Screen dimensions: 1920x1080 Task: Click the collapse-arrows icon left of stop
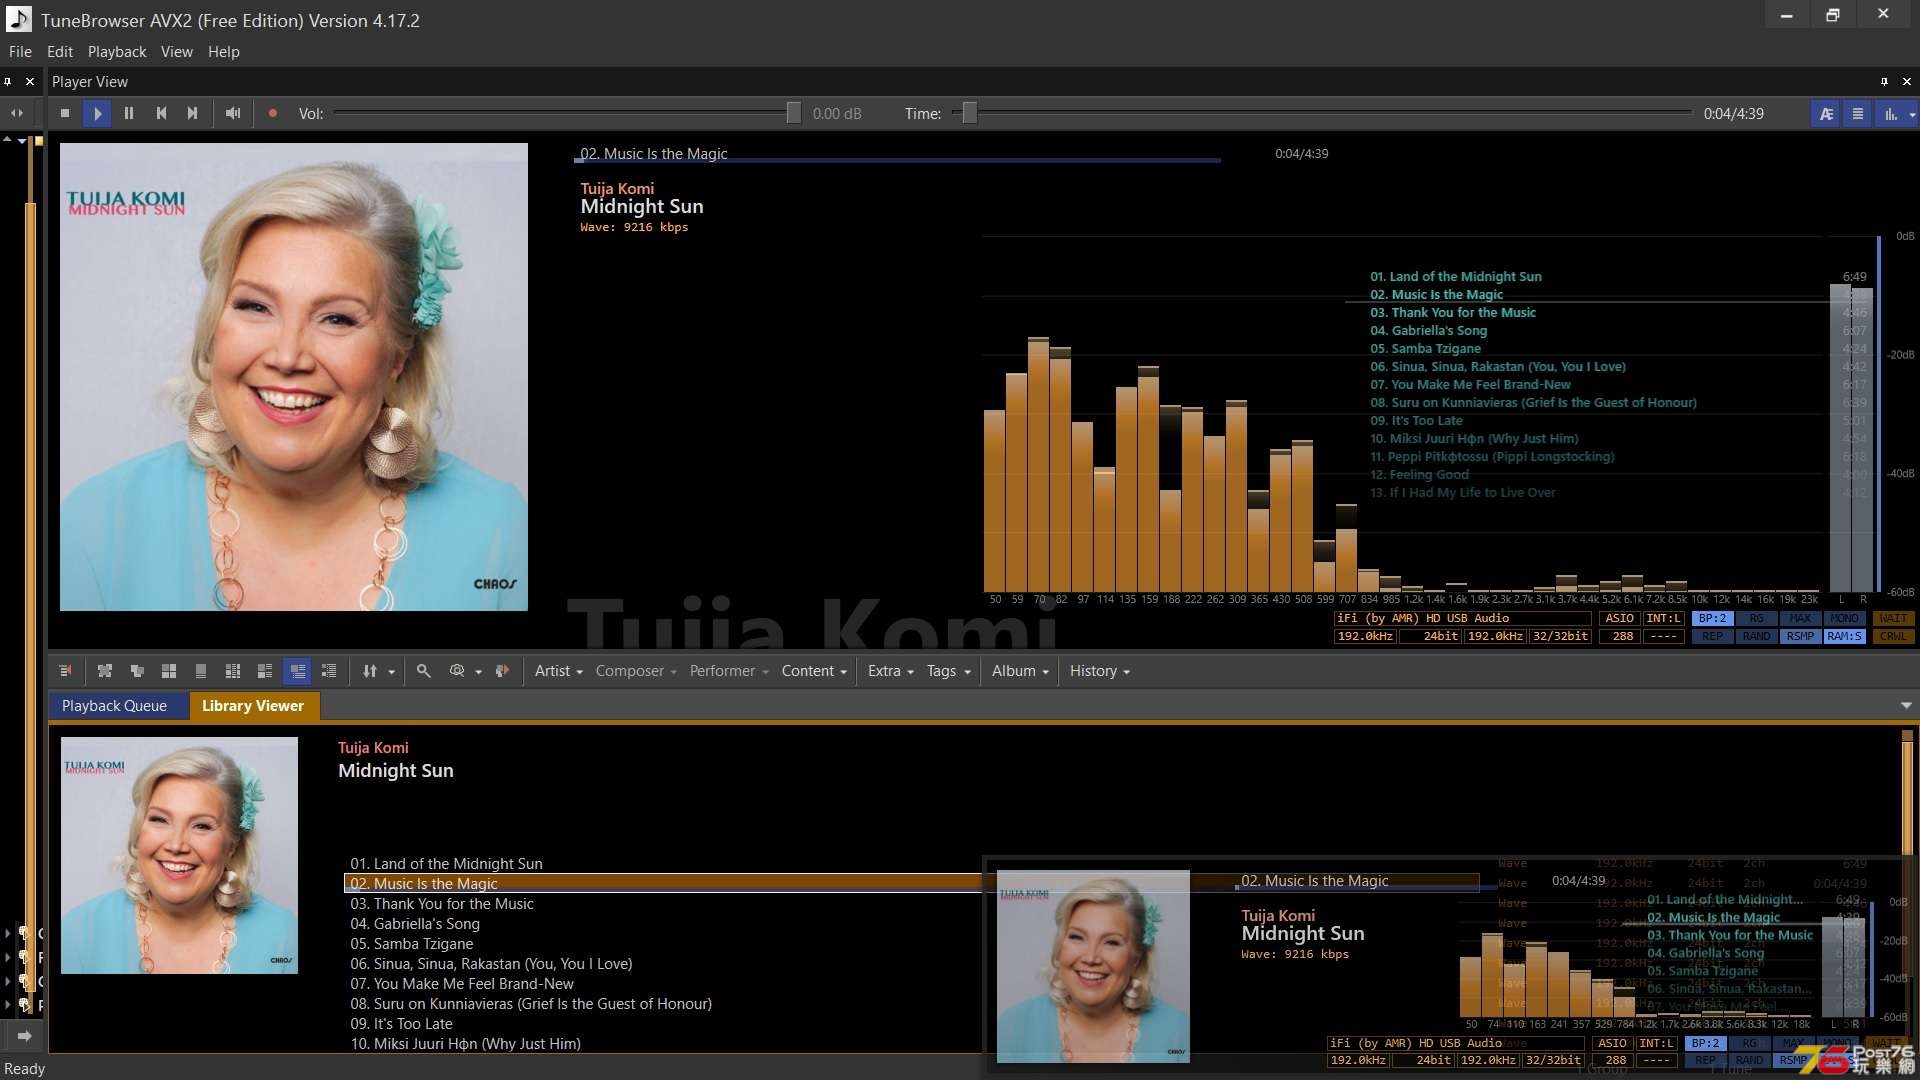click(17, 114)
